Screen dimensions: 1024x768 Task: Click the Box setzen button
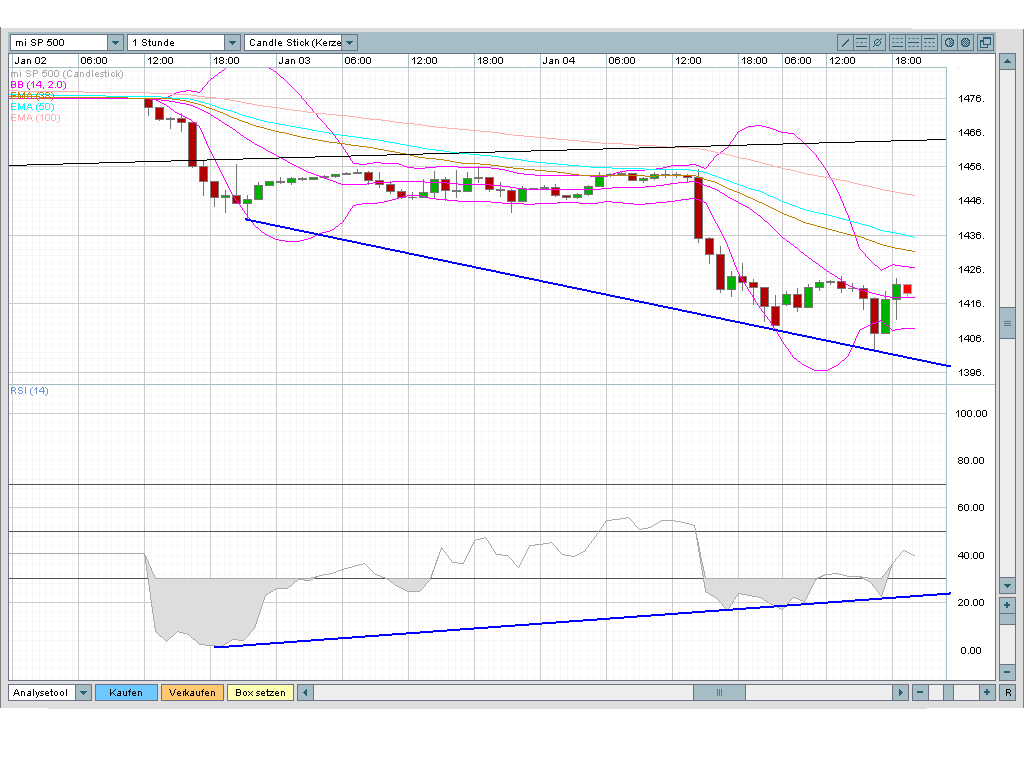(260, 692)
